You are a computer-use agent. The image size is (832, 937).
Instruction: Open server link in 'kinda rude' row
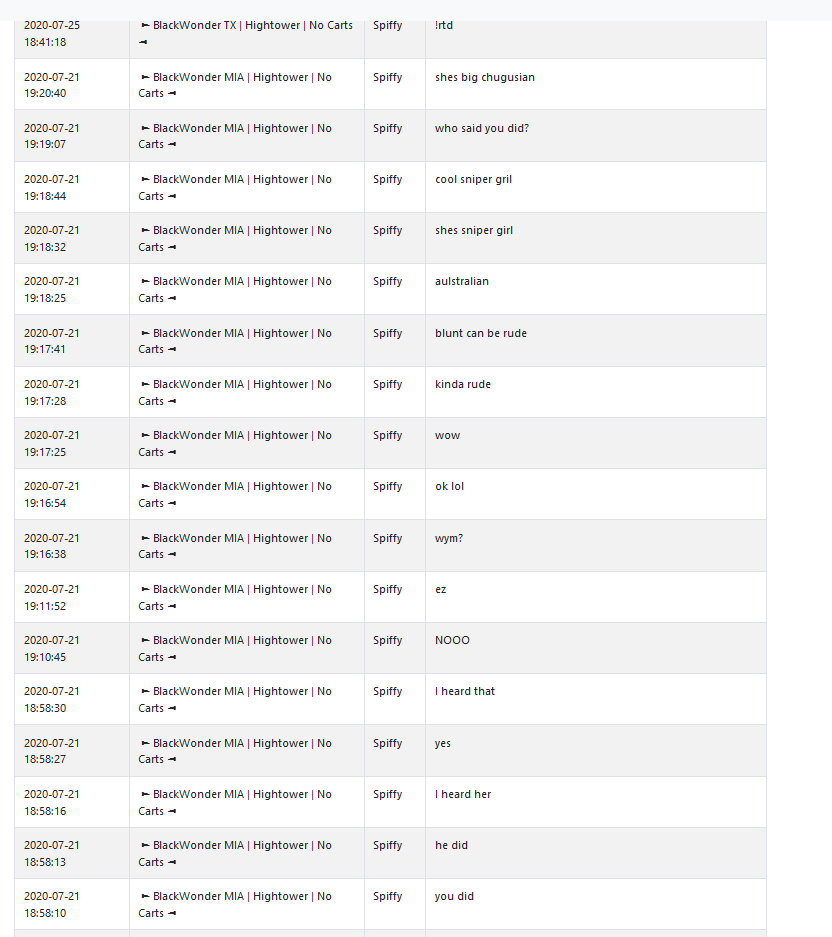(235, 393)
